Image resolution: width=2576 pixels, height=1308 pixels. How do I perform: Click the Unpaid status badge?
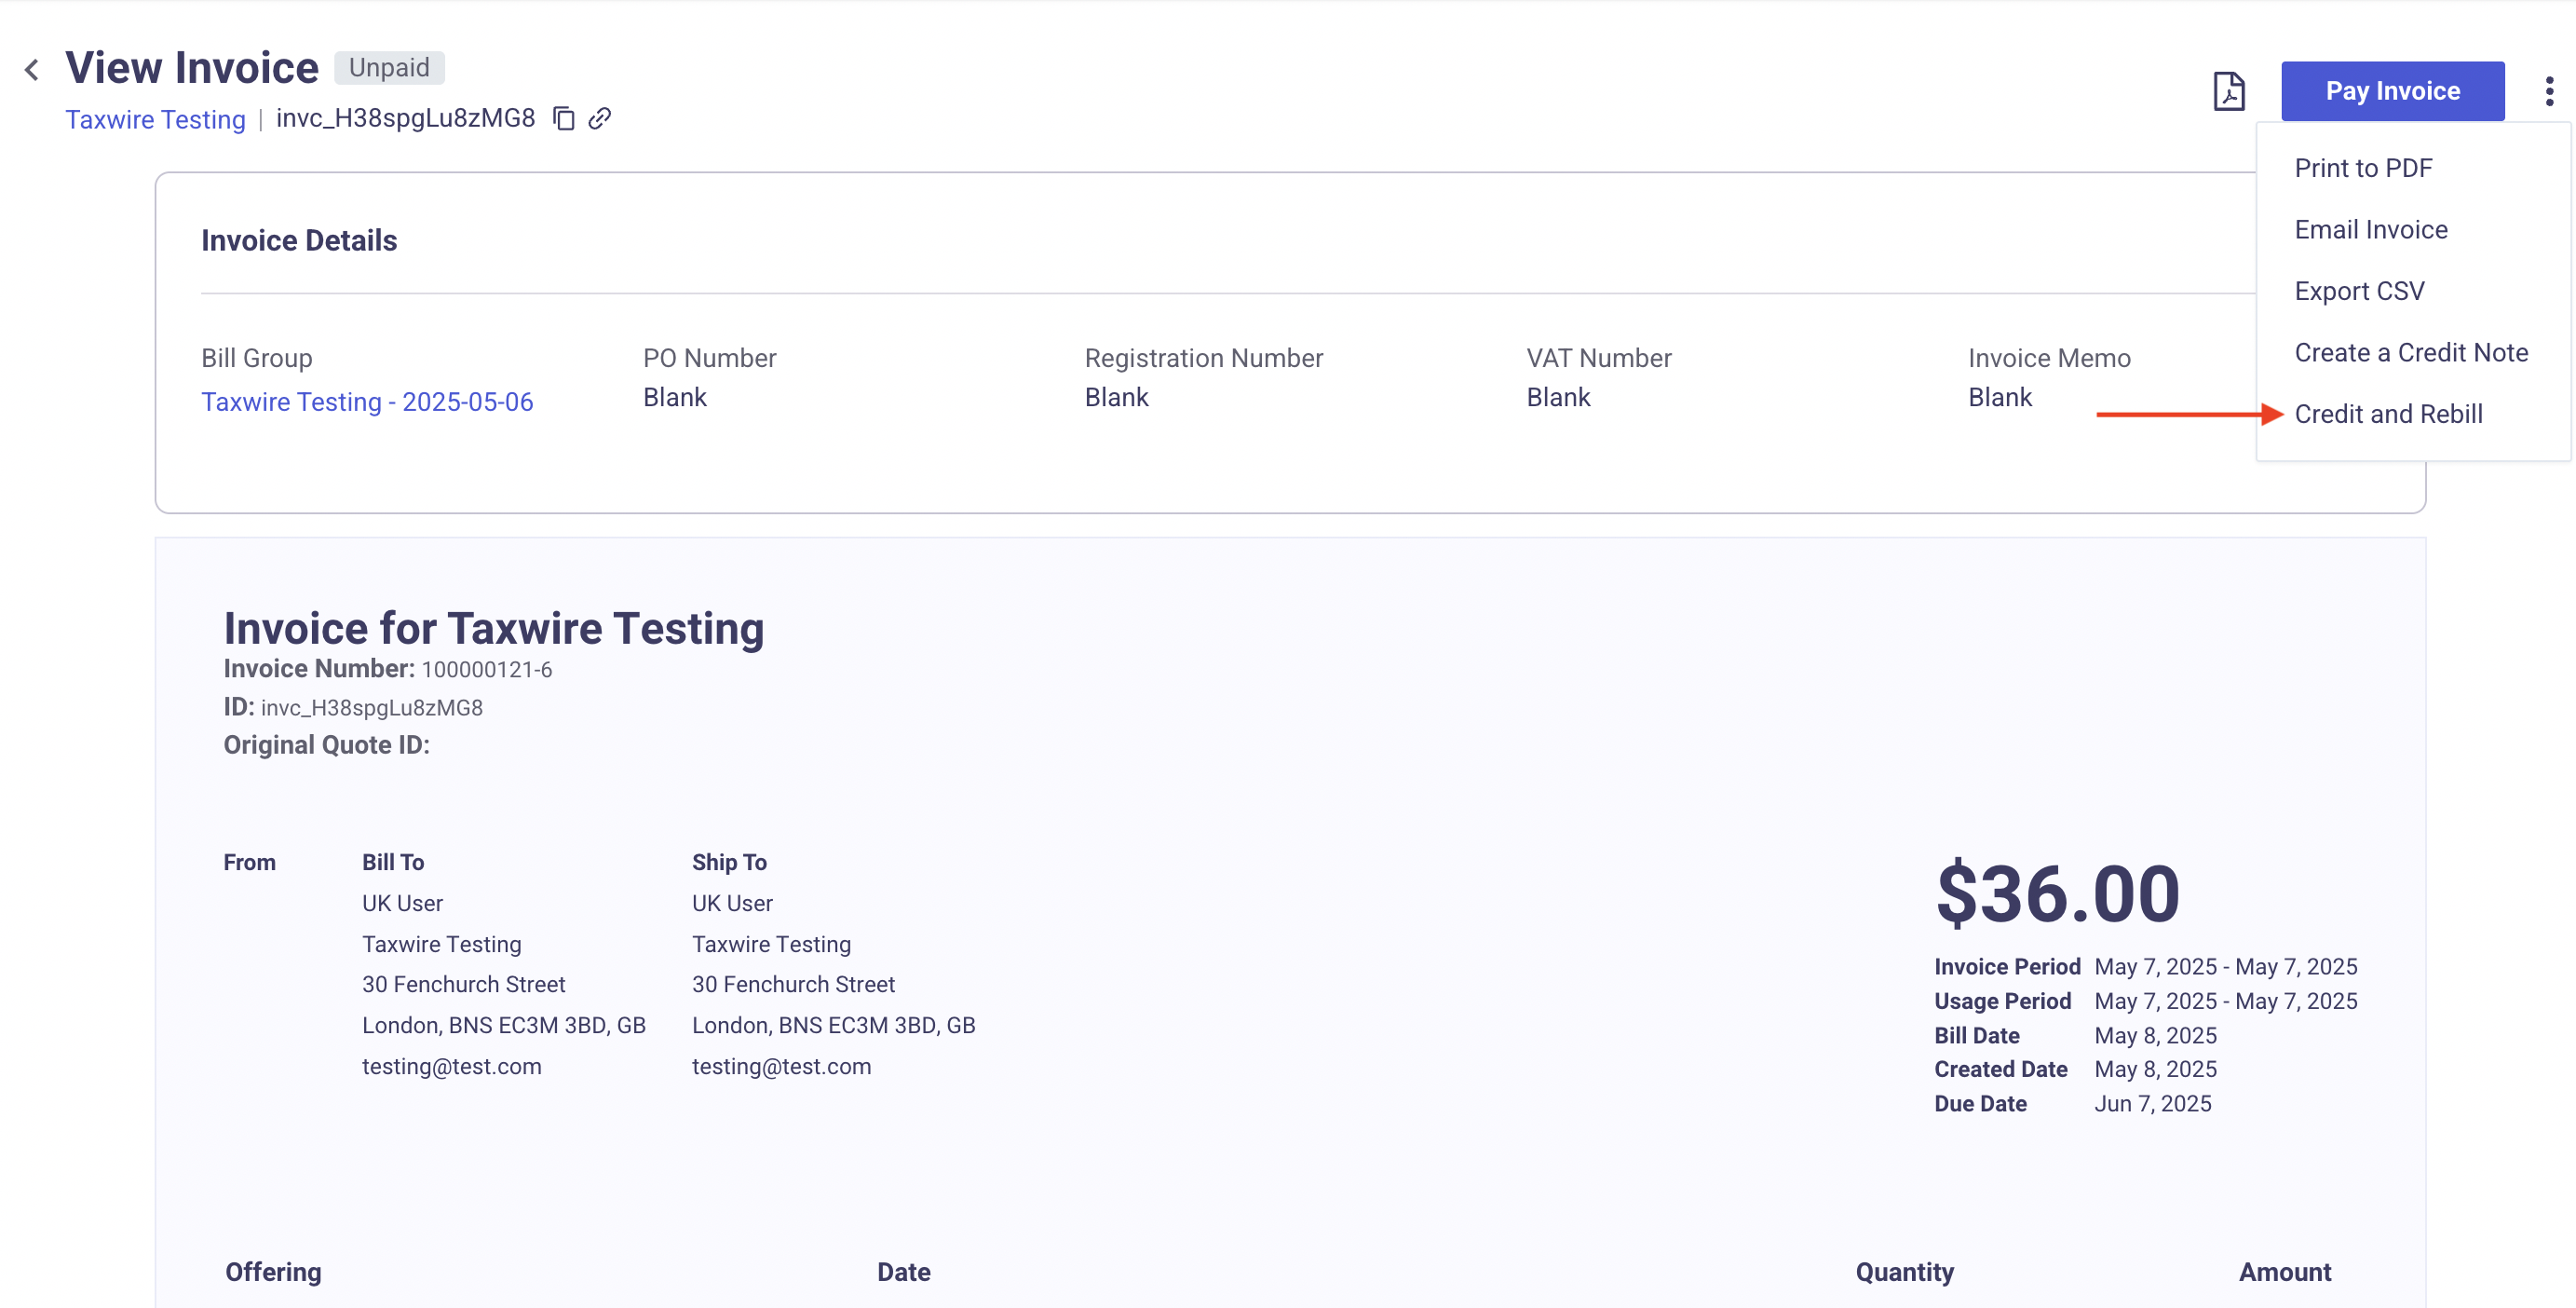pyautogui.click(x=389, y=68)
